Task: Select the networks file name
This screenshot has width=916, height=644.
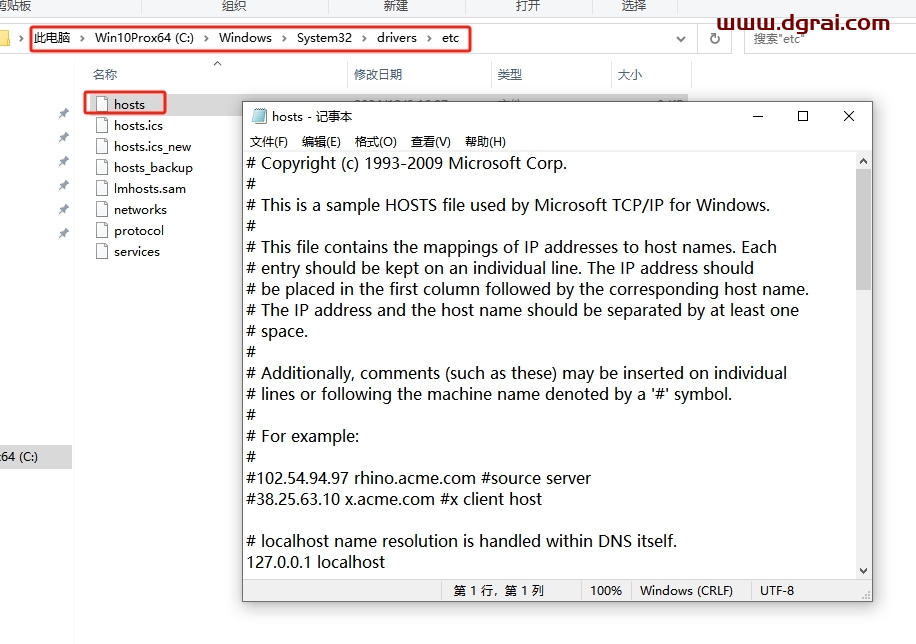Action: (140, 209)
